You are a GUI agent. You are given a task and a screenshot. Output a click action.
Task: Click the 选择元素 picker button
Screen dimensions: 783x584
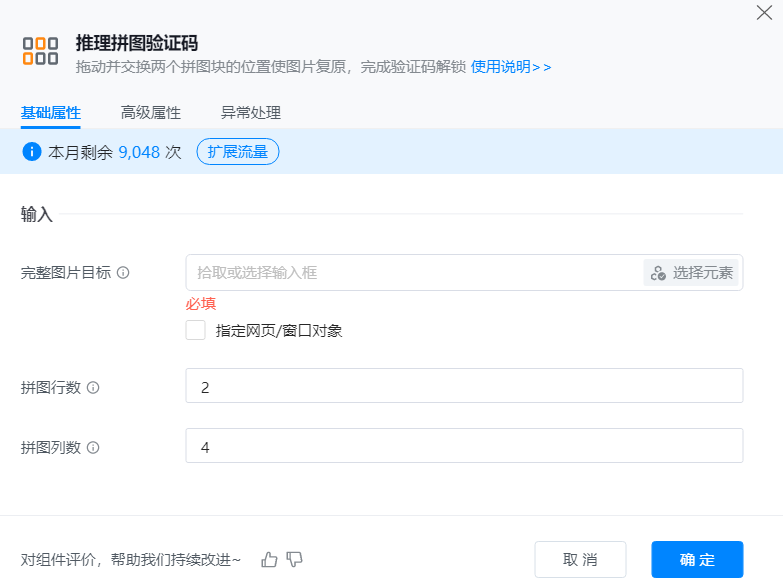[691, 273]
